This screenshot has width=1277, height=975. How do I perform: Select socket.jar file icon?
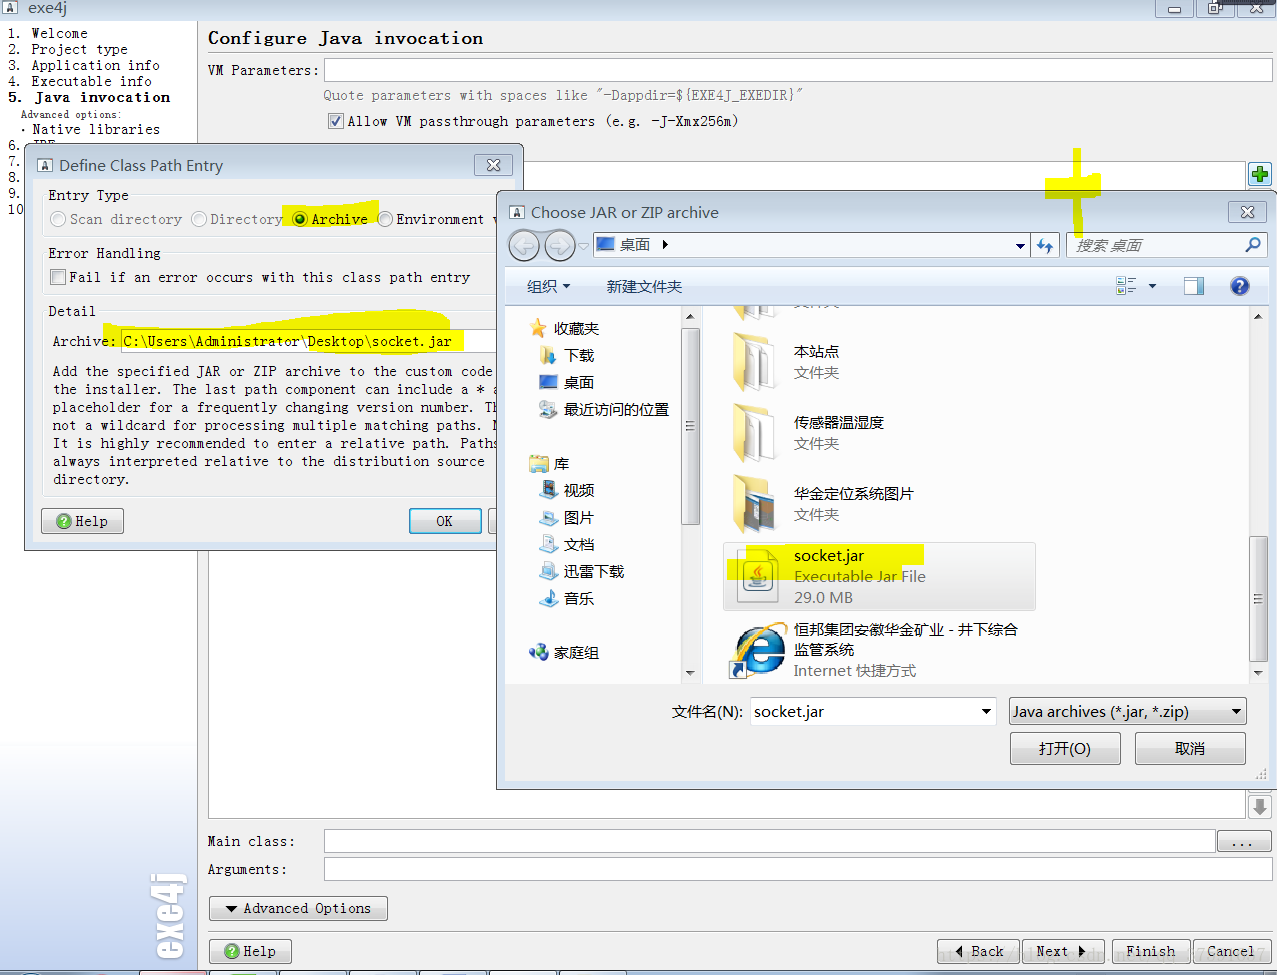tap(757, 576)
